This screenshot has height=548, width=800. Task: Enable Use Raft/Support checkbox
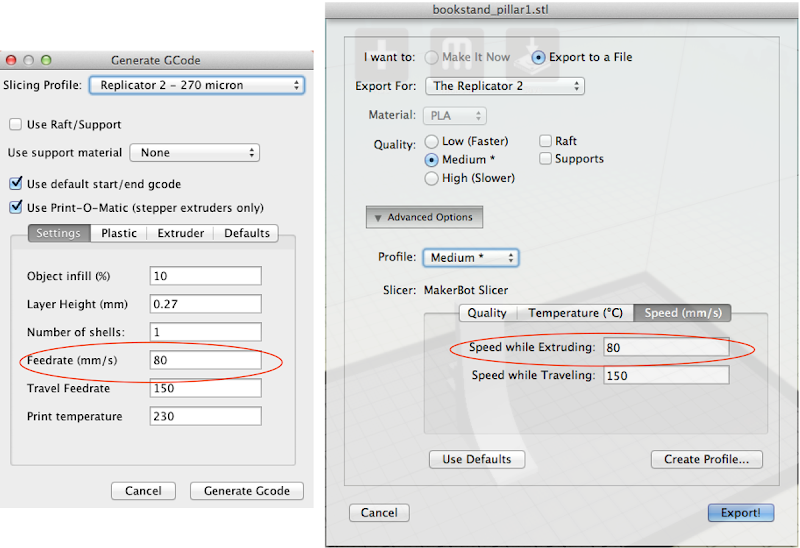(16, 124)
